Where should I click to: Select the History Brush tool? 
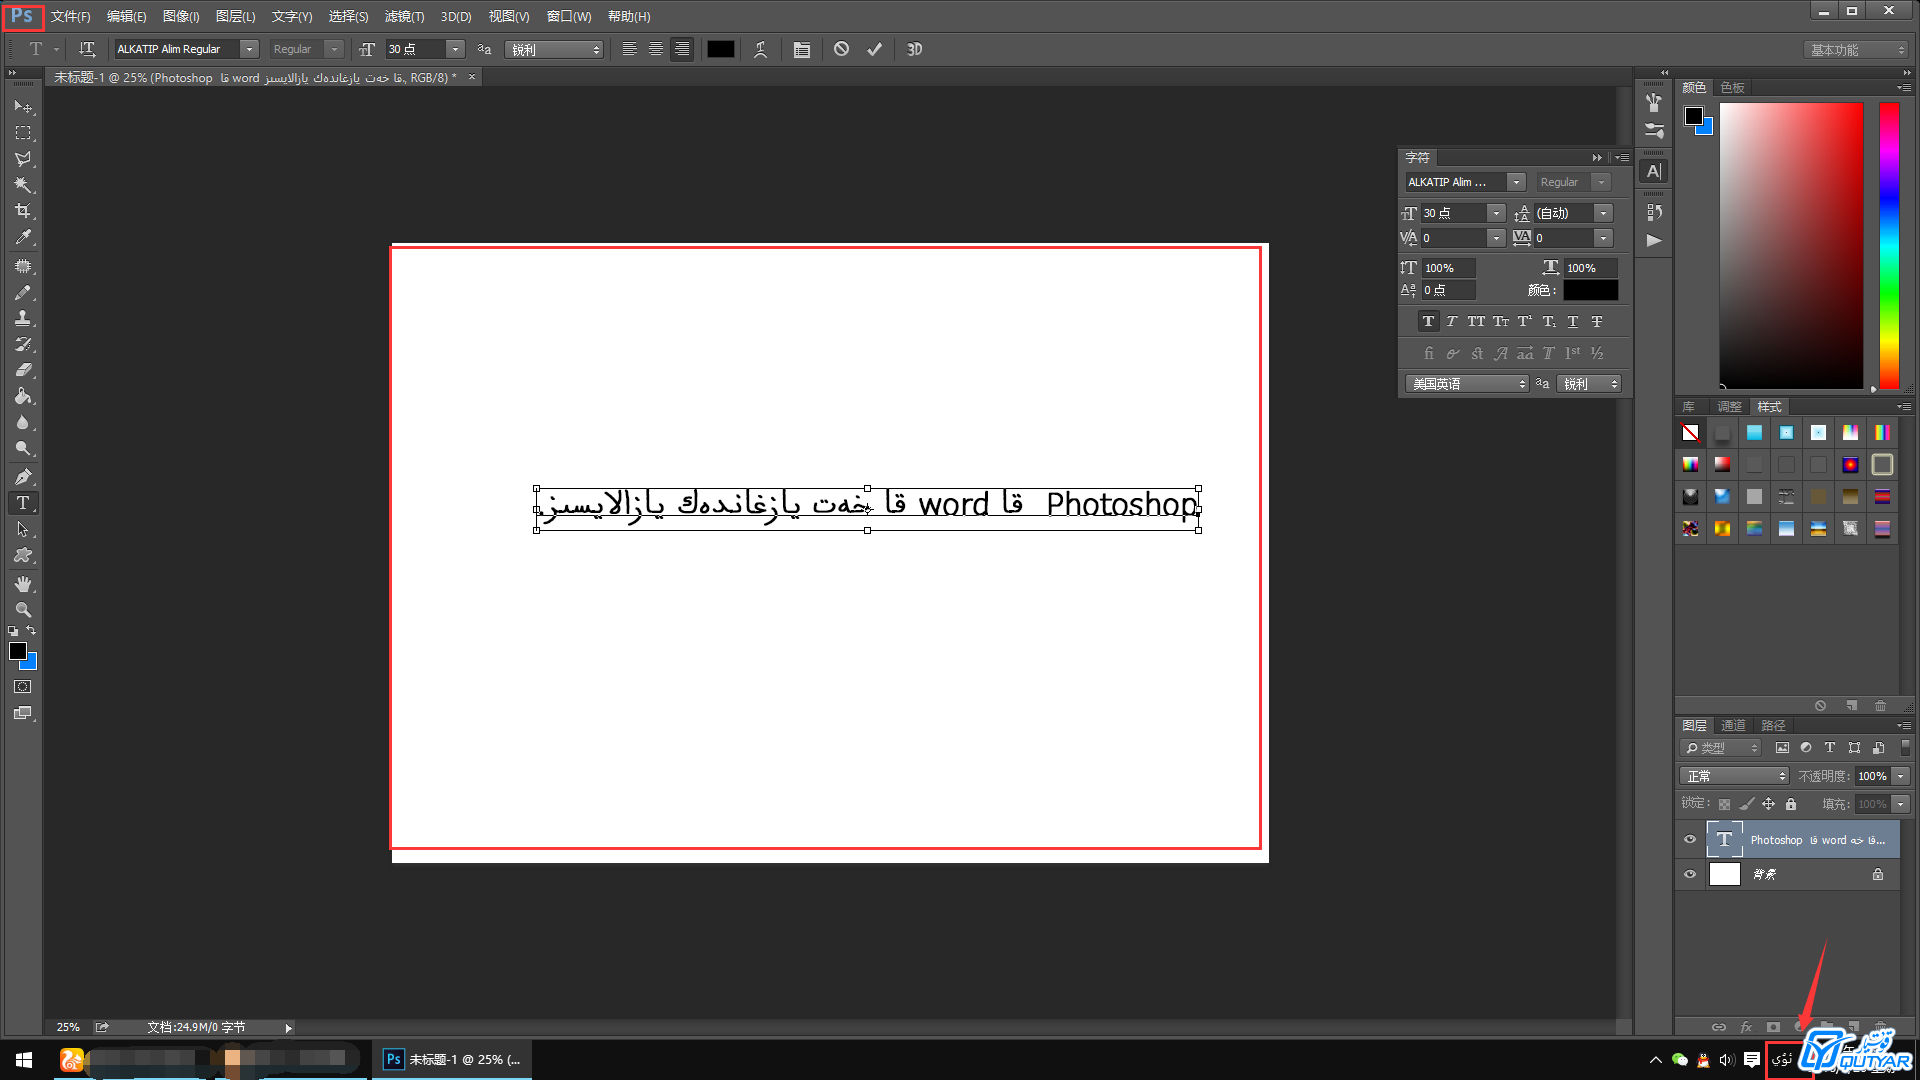pos(23,345)
